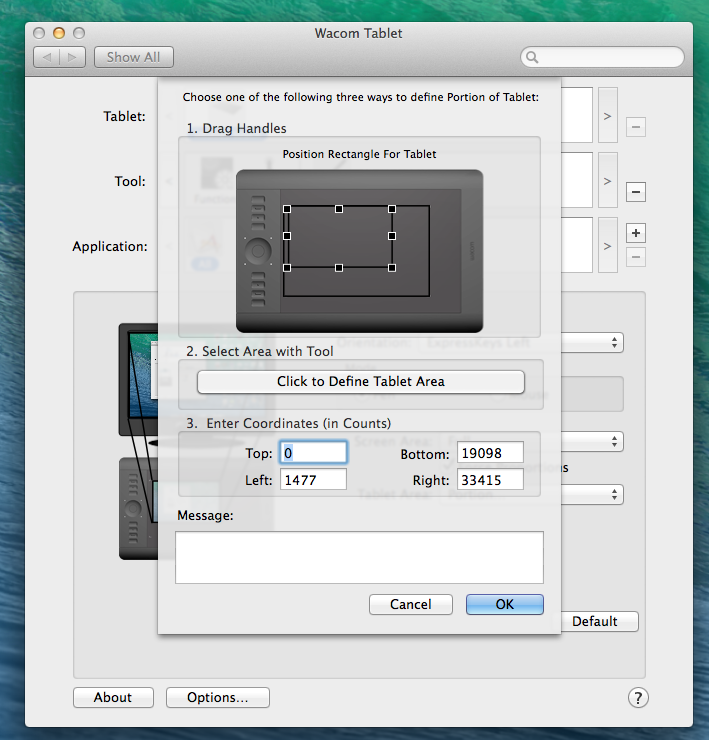Click the top-right handle of tablet rectangle
Viewport: 709px width, 740px height.
[x=392, y=209]
